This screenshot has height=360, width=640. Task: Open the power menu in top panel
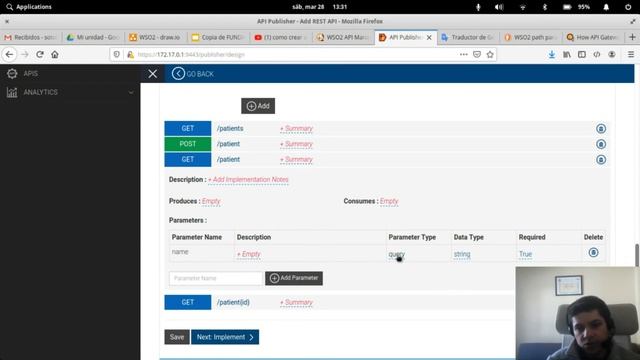click(628, 7)
